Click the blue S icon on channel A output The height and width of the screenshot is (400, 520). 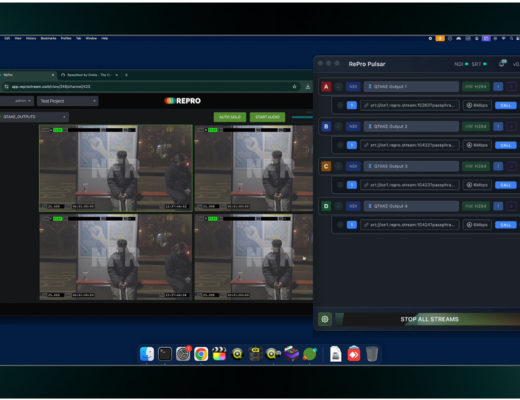(x=352, y=105)
